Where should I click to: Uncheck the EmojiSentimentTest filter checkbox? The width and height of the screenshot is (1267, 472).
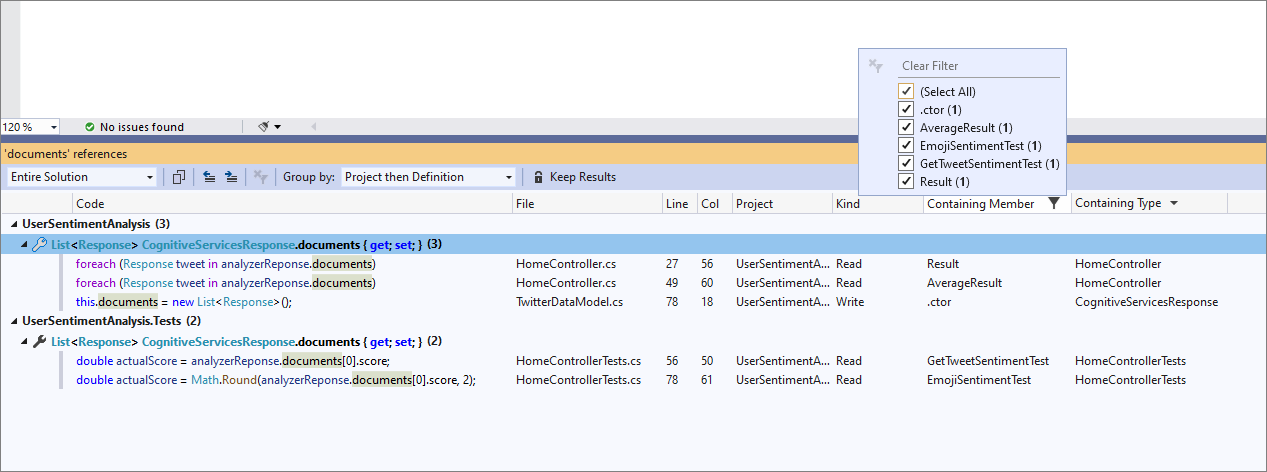click(x=906, y=145)
